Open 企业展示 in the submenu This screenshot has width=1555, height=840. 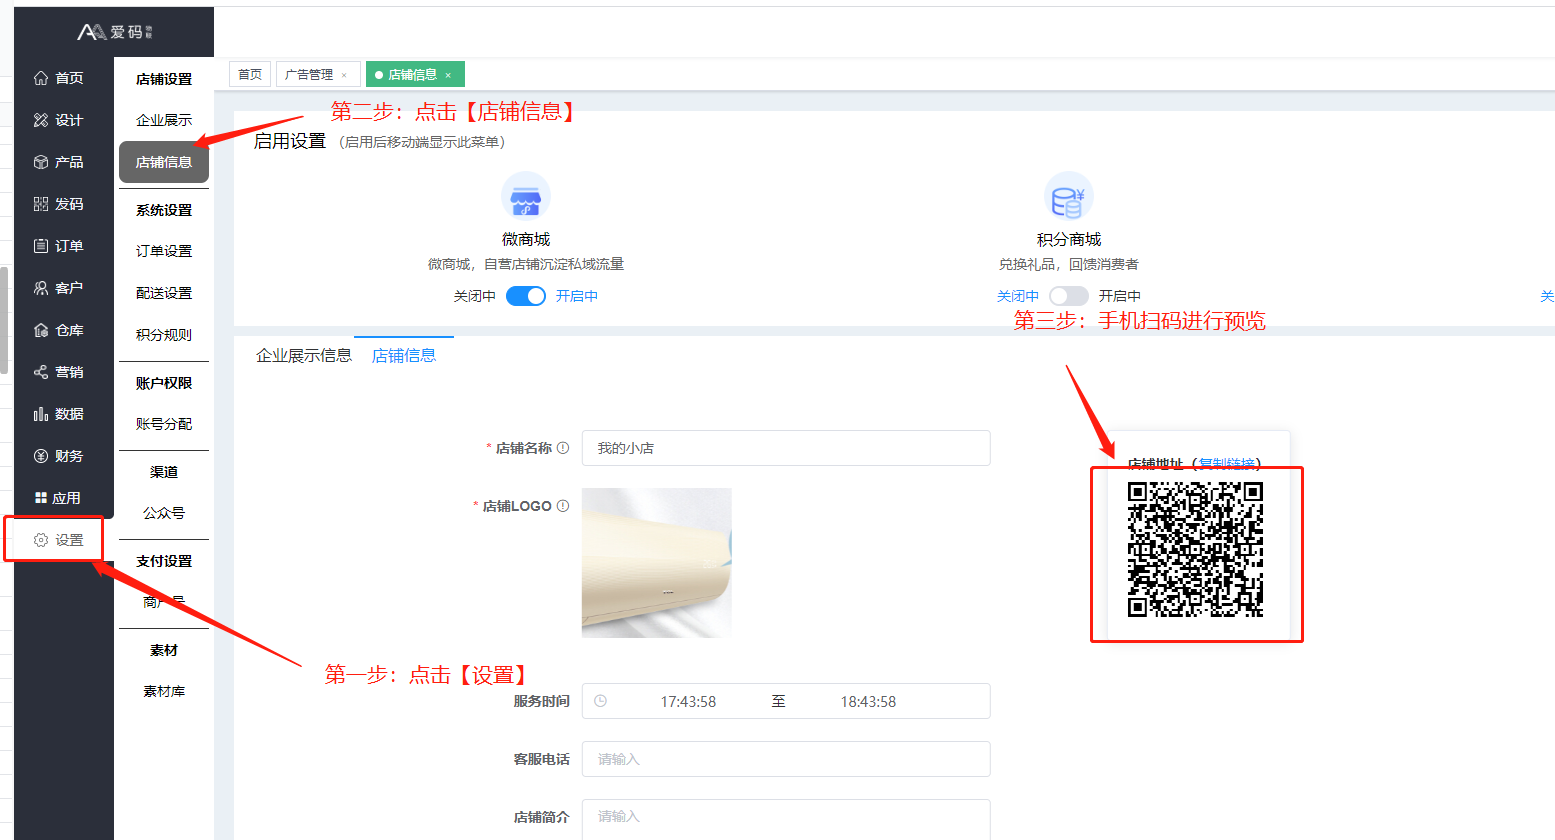(x=164, y=120)
